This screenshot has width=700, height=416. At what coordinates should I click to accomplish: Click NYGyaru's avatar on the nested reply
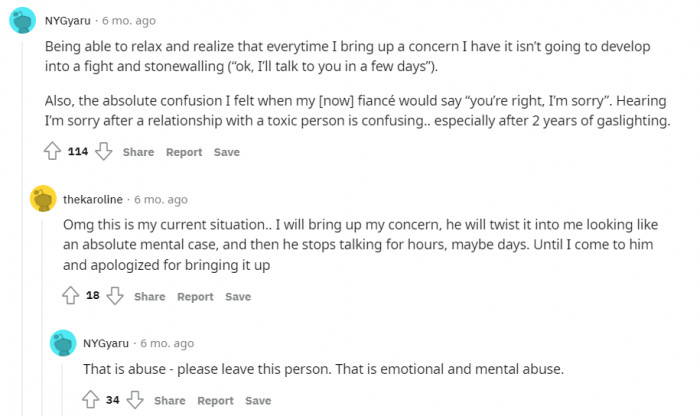64,343
